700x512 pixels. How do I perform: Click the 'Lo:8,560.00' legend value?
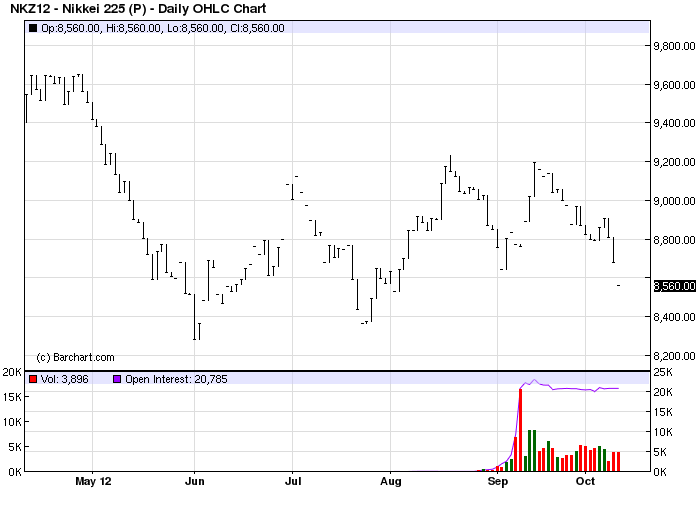click(196, 28)
